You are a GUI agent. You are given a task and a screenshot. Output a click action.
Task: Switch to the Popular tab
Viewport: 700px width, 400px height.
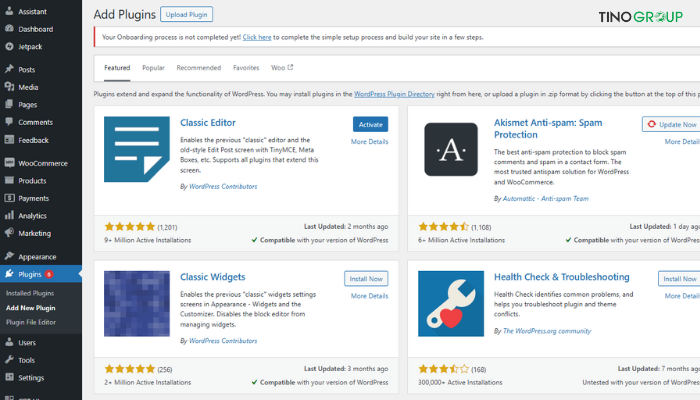(x=153, y=68)
